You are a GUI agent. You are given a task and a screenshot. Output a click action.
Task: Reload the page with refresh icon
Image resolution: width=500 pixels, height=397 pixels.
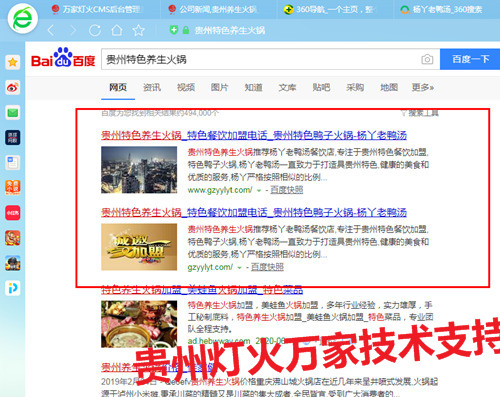coord(95,31)
